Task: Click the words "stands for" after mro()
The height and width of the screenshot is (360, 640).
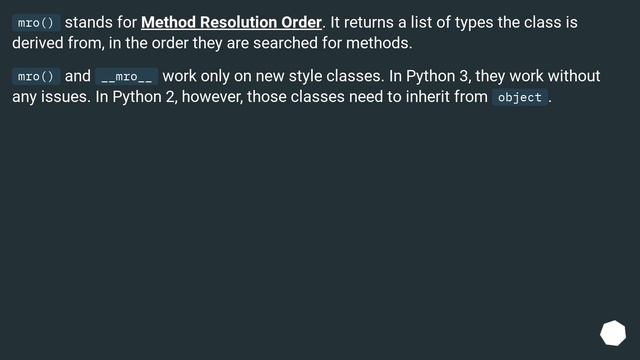Action: [100, 22]
